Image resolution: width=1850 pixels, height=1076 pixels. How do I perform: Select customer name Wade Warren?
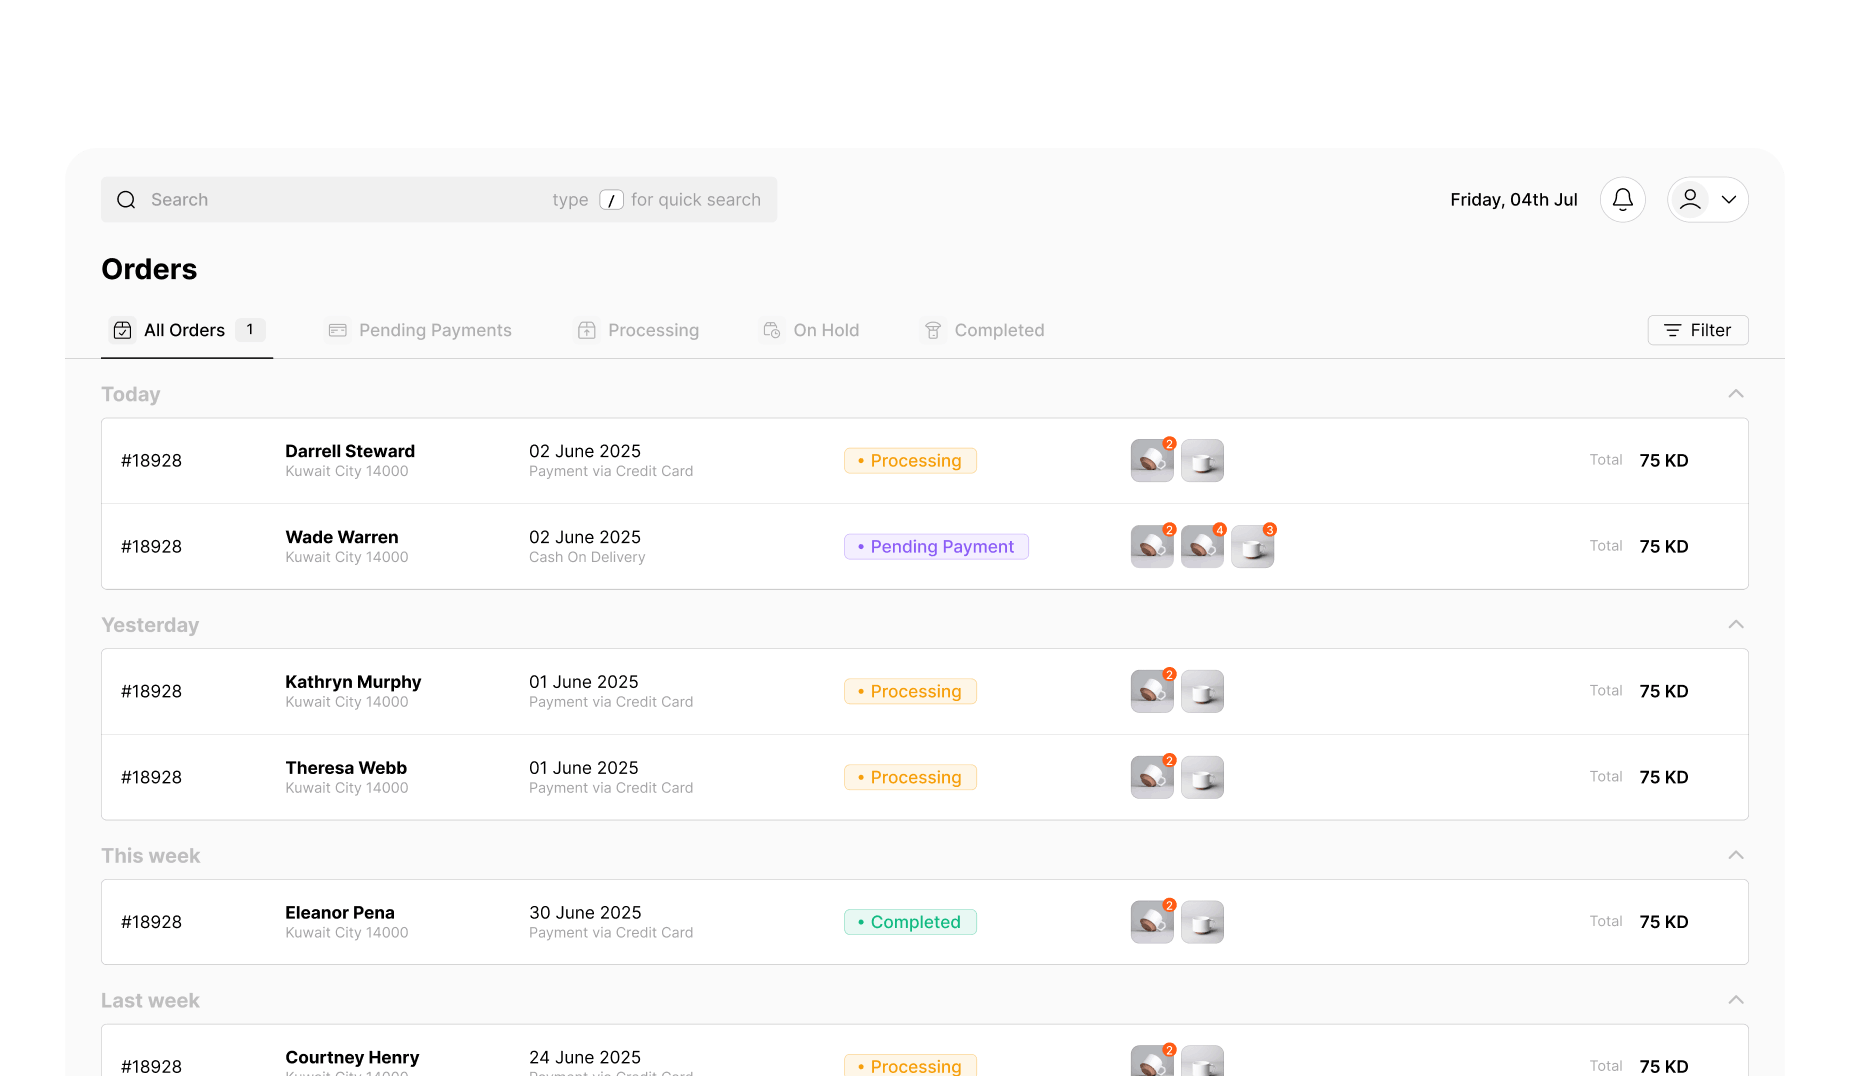[342, 537]
